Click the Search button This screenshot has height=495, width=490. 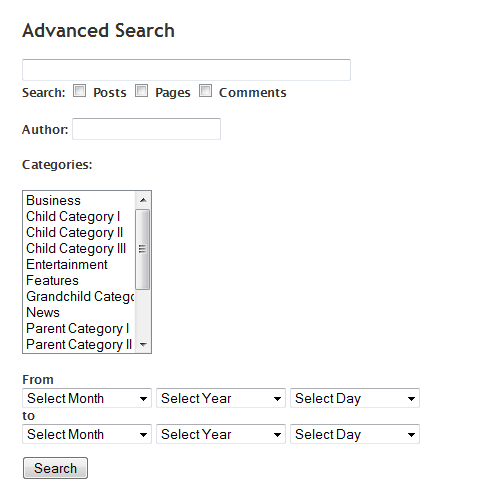click(55, 468)
